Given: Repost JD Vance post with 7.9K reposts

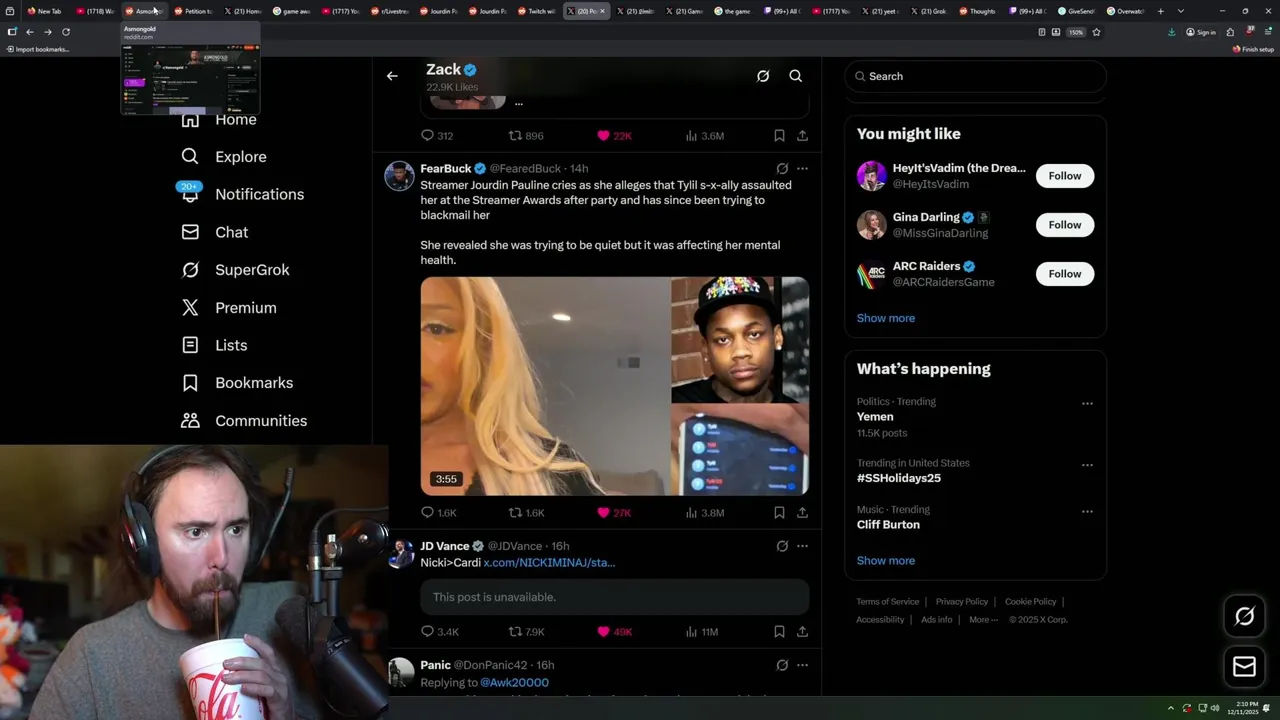Looking at the screenshot, I should (x=526, y=632).
